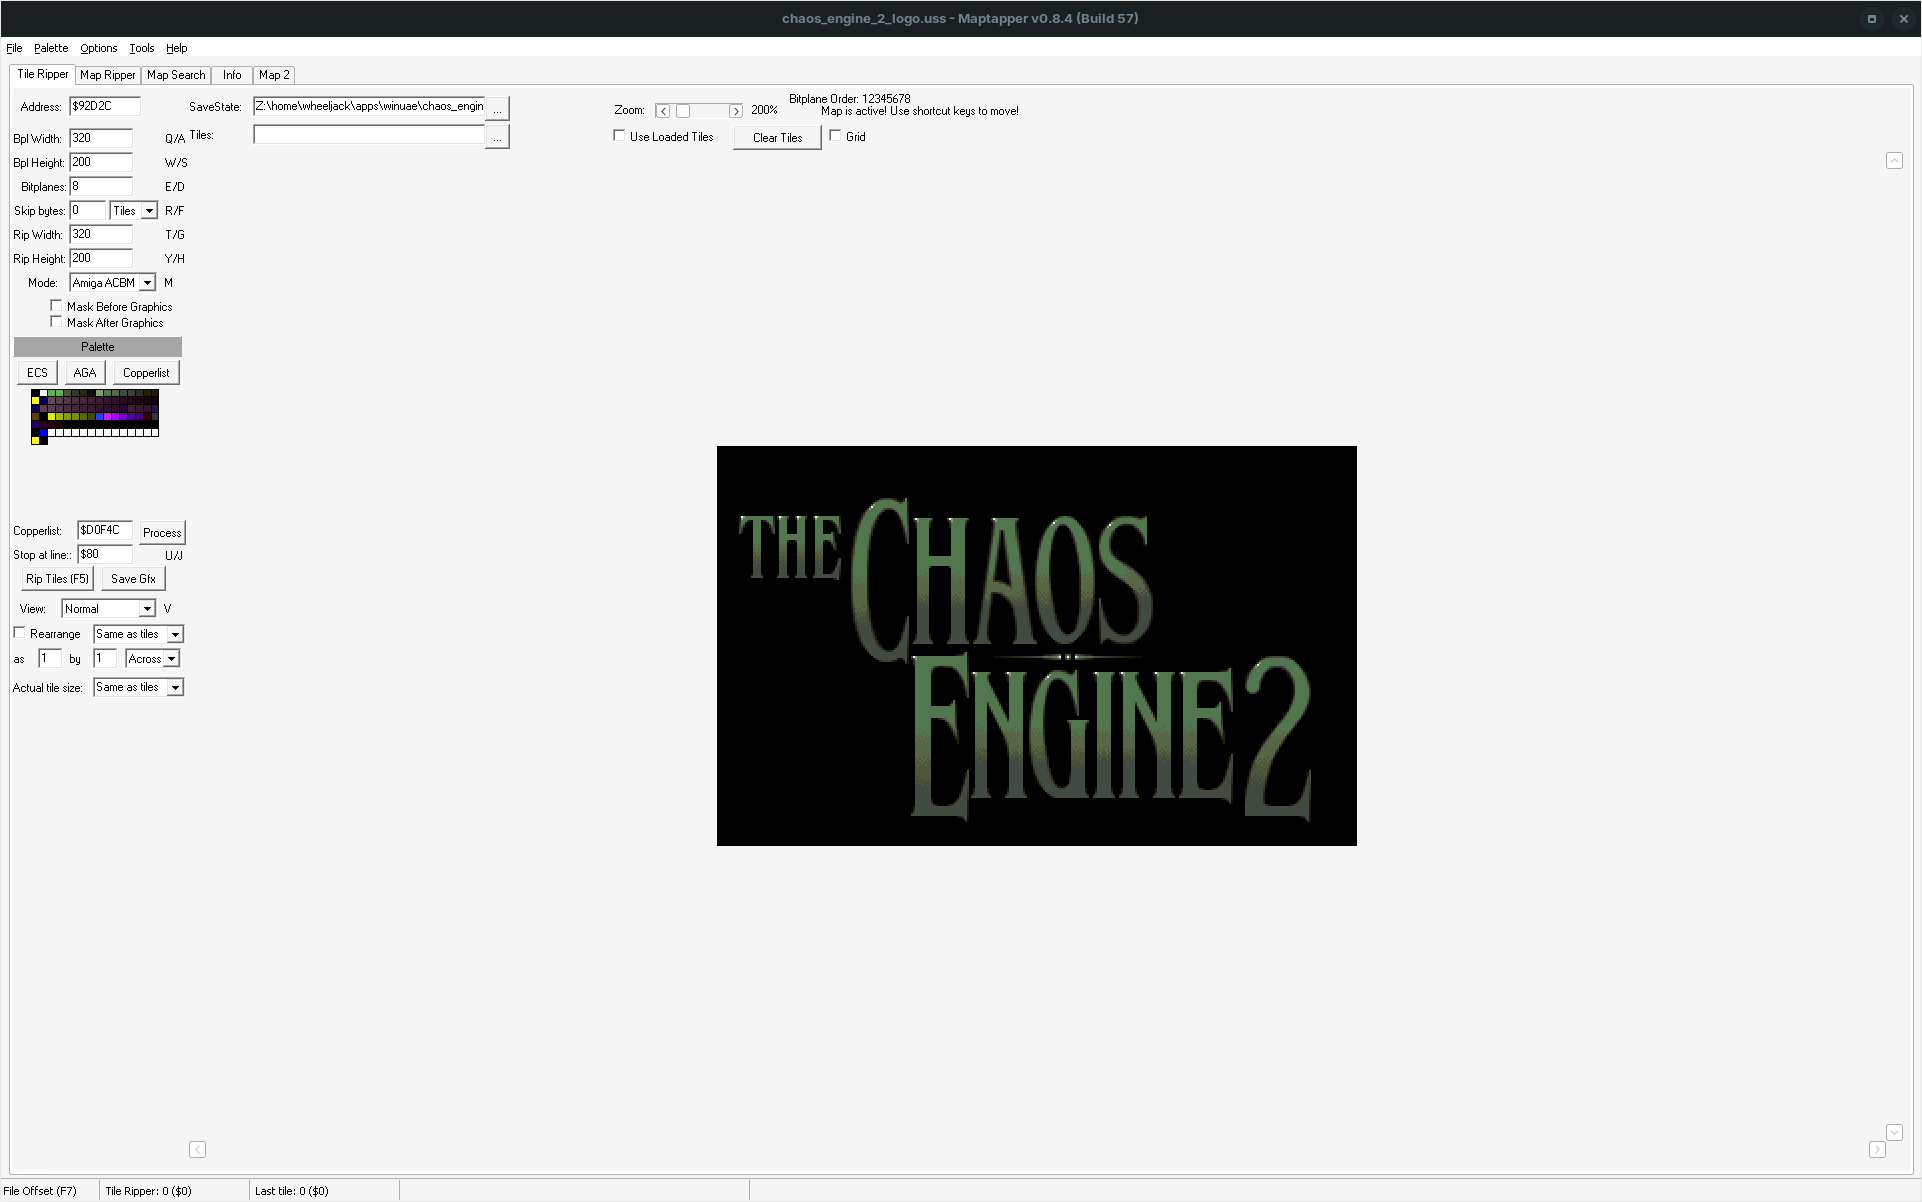Enable the Grid checkbox

click(x=835, y=135)
